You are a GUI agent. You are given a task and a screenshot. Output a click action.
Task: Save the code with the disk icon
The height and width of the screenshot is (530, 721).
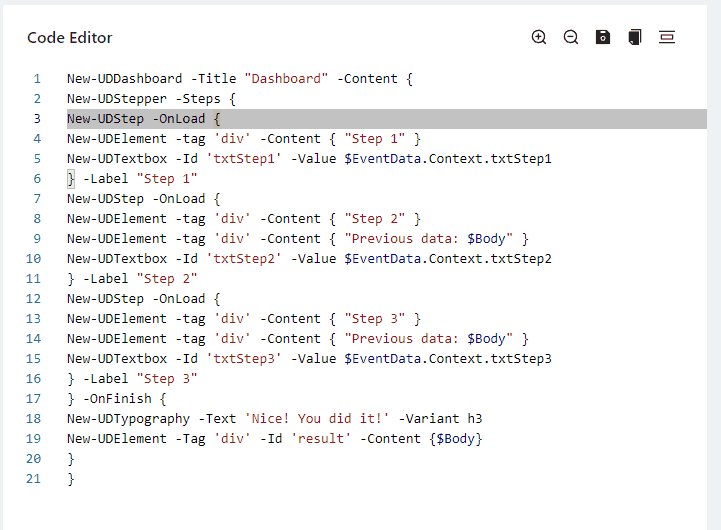pyautogui.click(x=603, y=37)
